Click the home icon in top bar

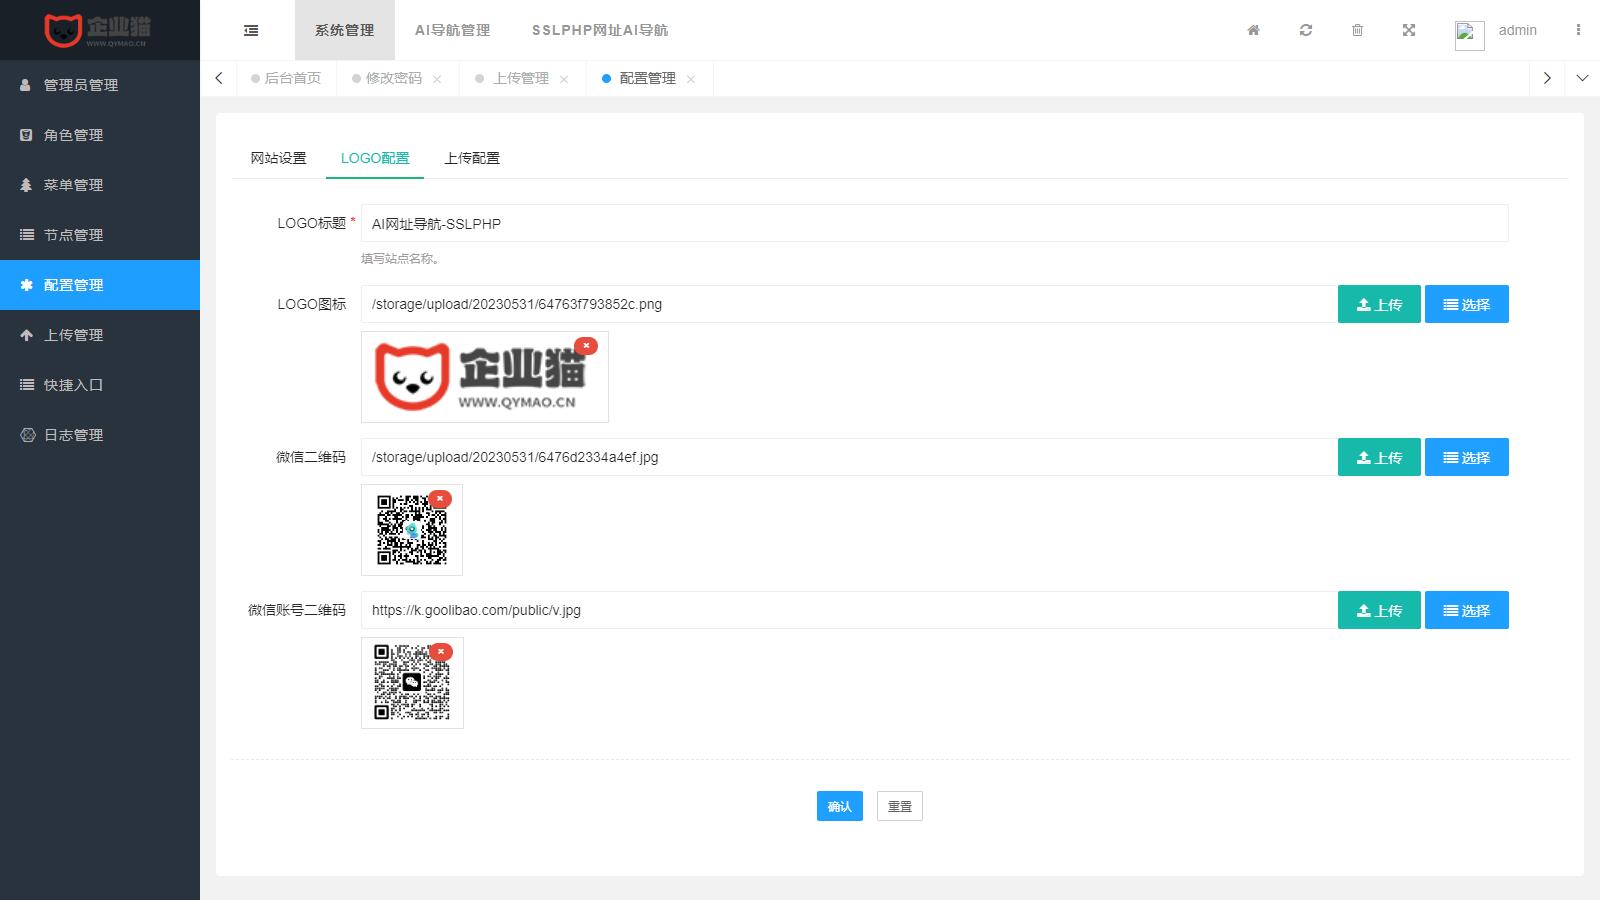point(1253,30)
